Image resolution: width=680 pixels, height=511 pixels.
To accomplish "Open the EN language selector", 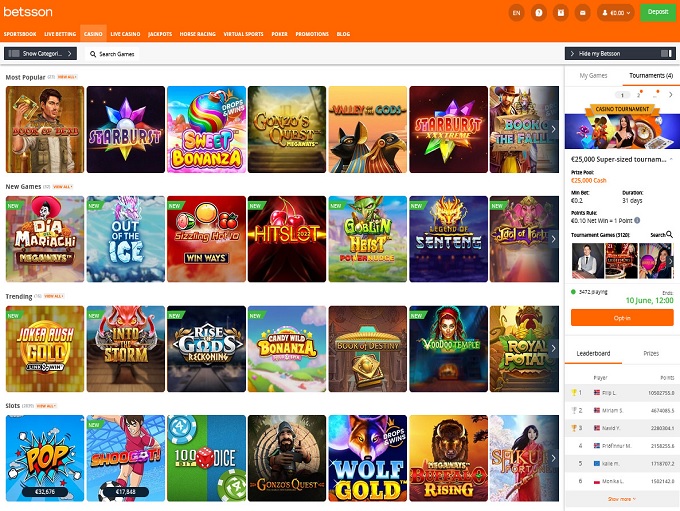I will (x=515, y=13).
